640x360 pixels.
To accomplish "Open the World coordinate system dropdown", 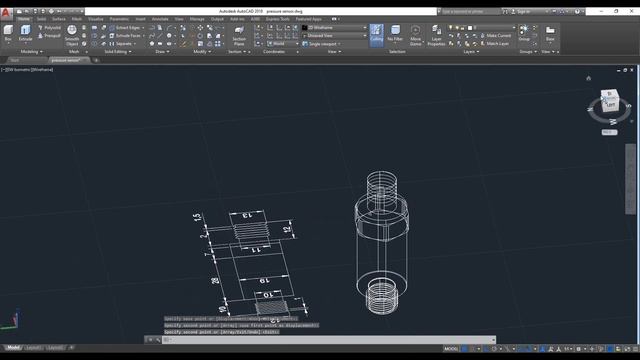I will pos(282,44).
